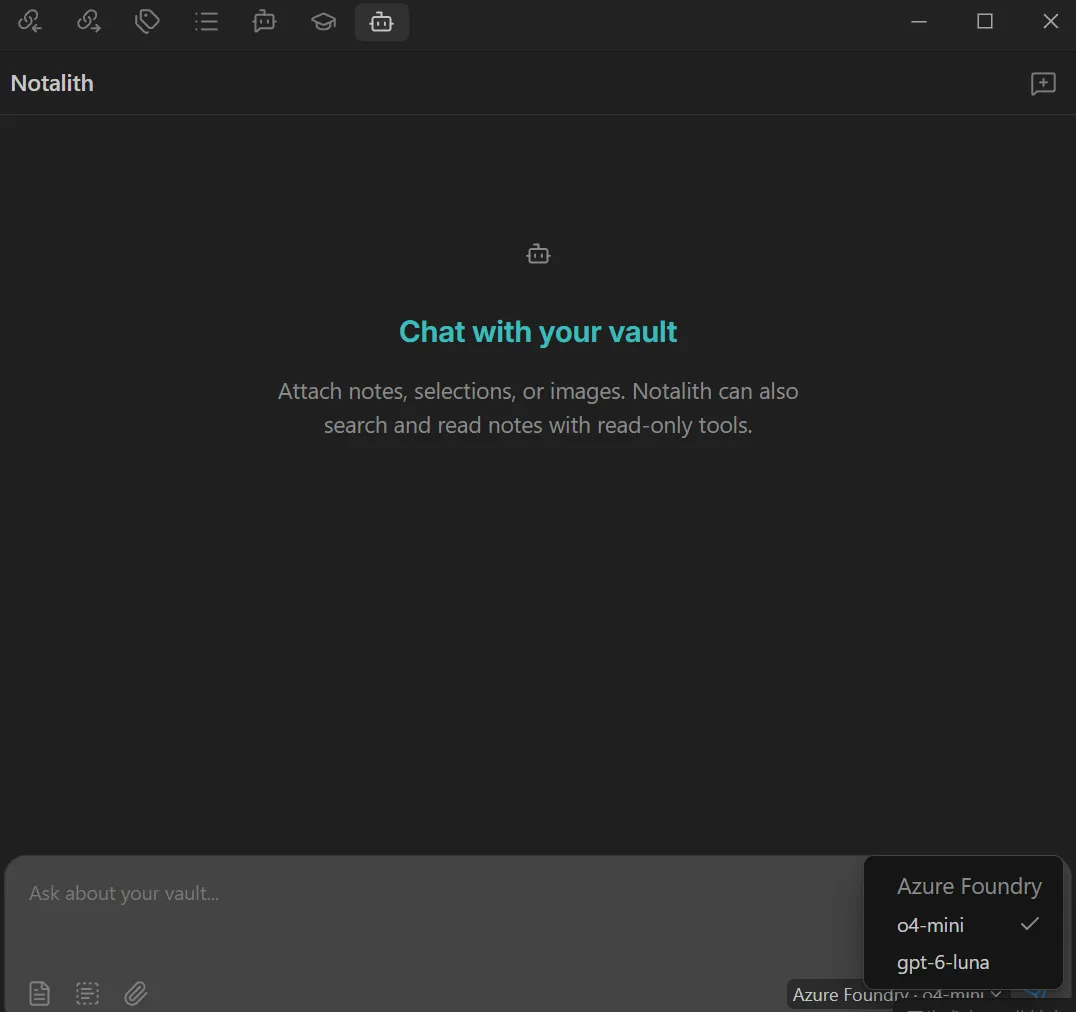Viewport: 1076px width, 1012px height.
Task: Choose the o4-mini model option
Action: click(x=963, y=925)
